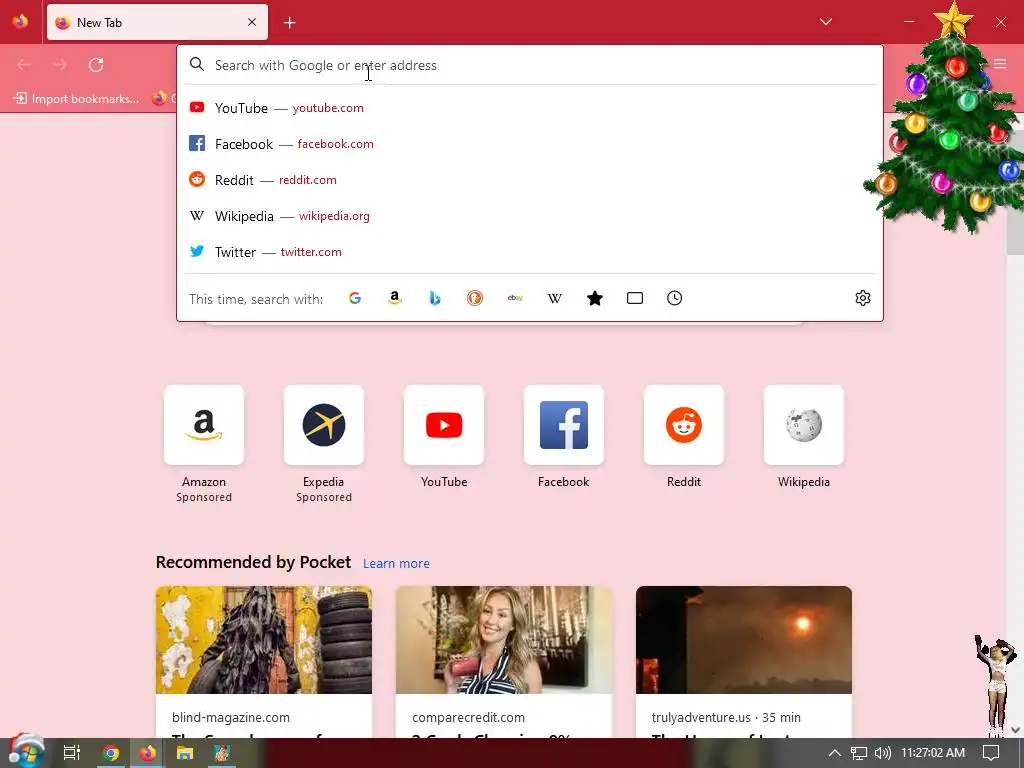Viewport: 1024px width, 768px height.
Task: Open the Windows Start button
Action: tap(25, 752)
